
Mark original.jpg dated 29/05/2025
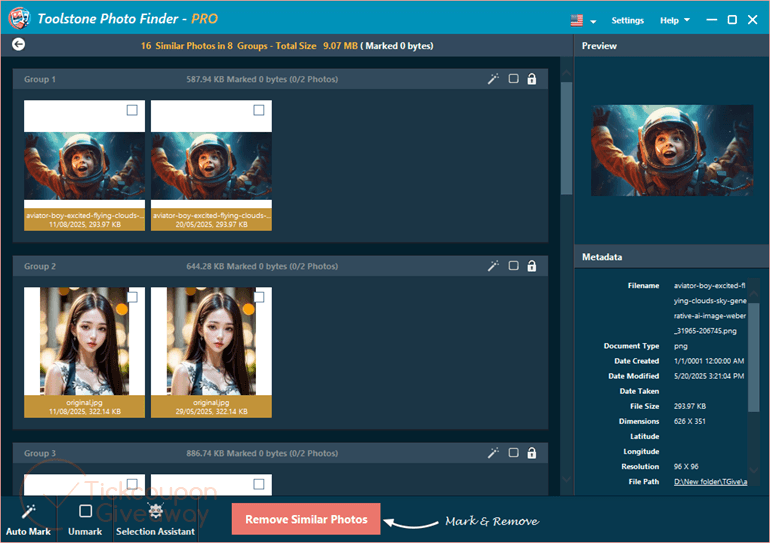coord(259,297)
